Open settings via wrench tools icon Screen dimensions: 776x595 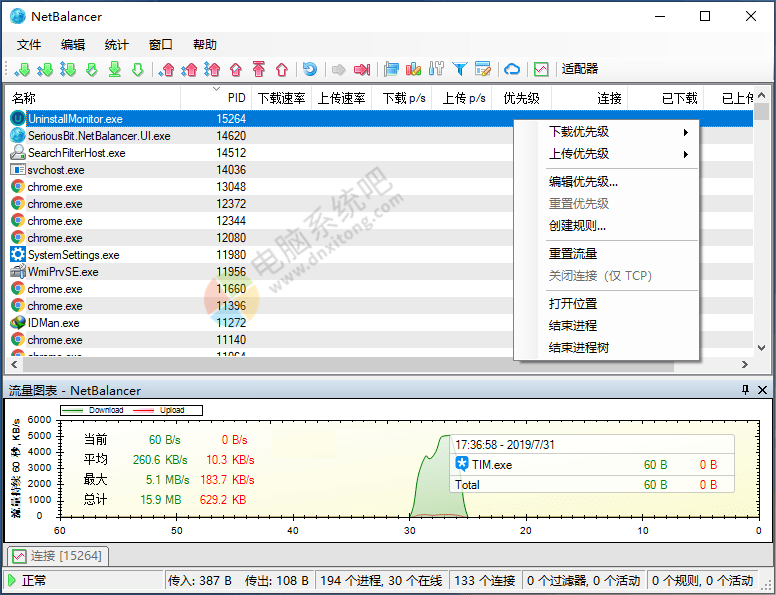pyautogui.click(x=436, y=69)
